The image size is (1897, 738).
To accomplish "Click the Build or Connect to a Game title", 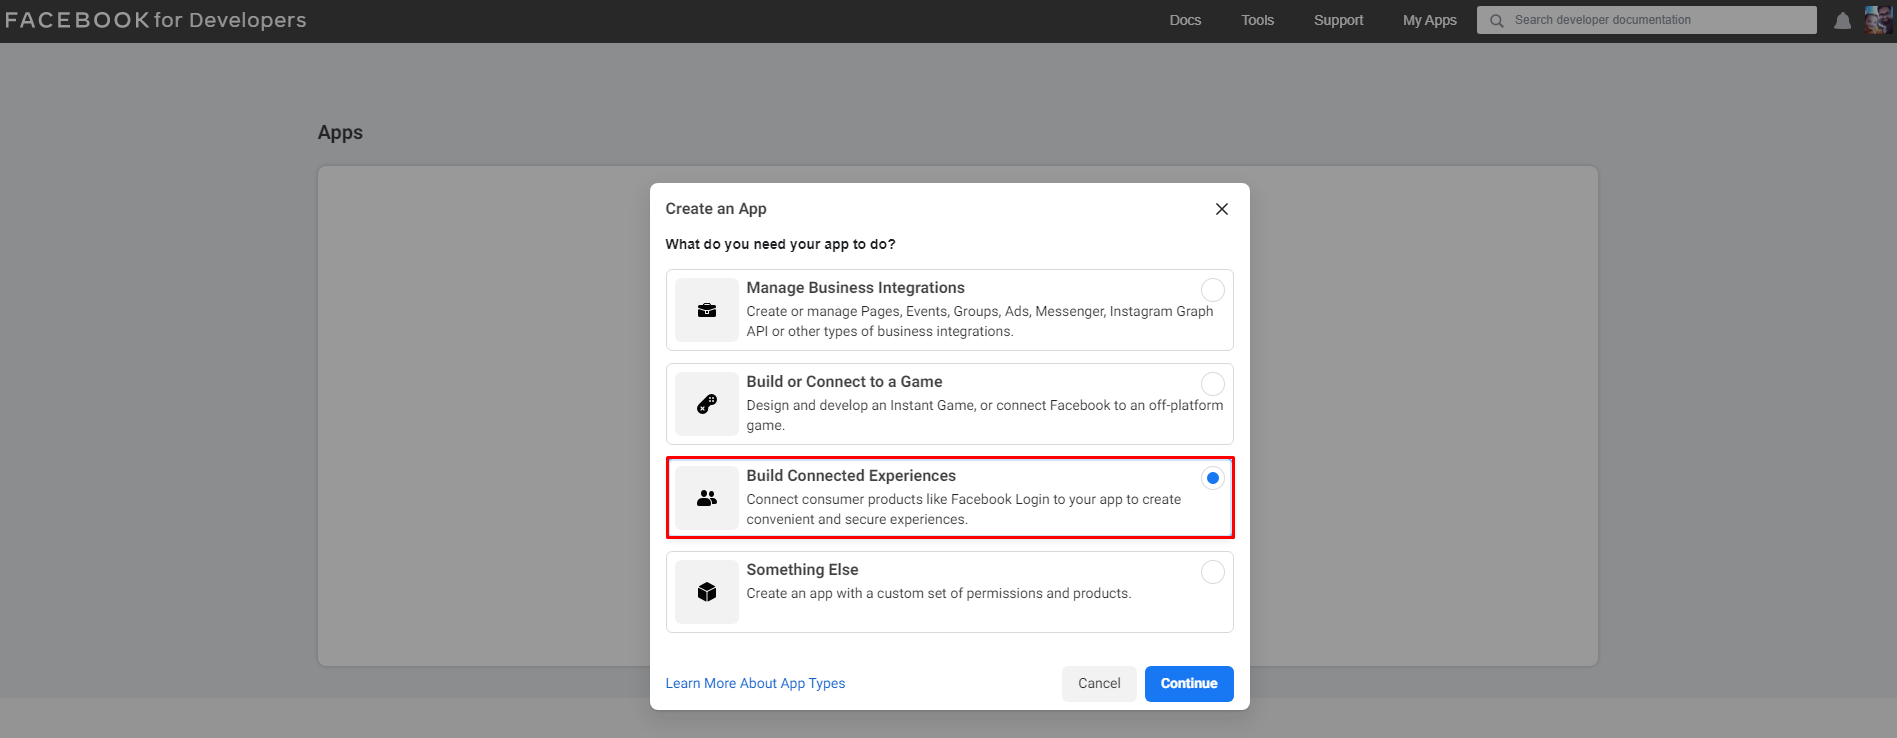I will pos(844,382).
